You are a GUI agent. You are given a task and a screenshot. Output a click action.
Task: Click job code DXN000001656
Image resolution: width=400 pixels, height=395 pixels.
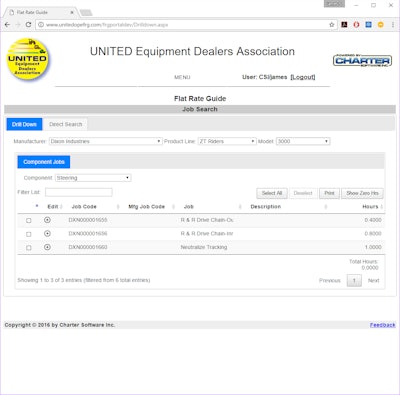pyautogui.click(x=88, y=234)
